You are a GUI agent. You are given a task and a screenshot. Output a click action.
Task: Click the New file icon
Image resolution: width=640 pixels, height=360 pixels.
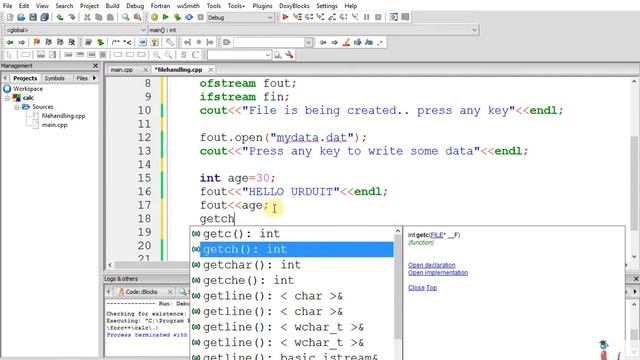coord(10,17)
